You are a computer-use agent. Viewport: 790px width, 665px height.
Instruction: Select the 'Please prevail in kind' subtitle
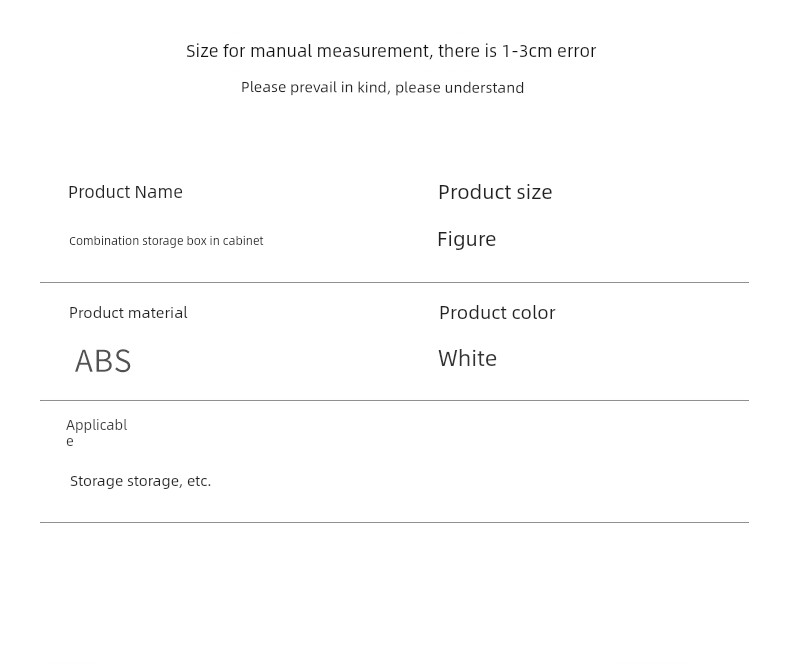tap(382, 88)
